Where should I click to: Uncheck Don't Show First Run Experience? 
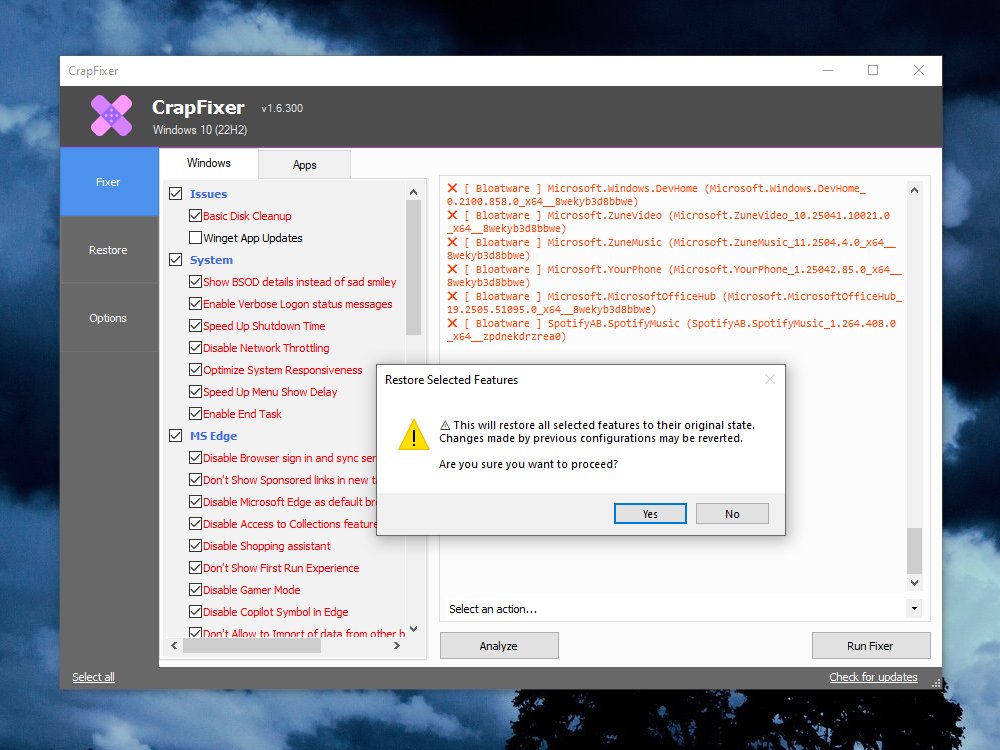195,568
